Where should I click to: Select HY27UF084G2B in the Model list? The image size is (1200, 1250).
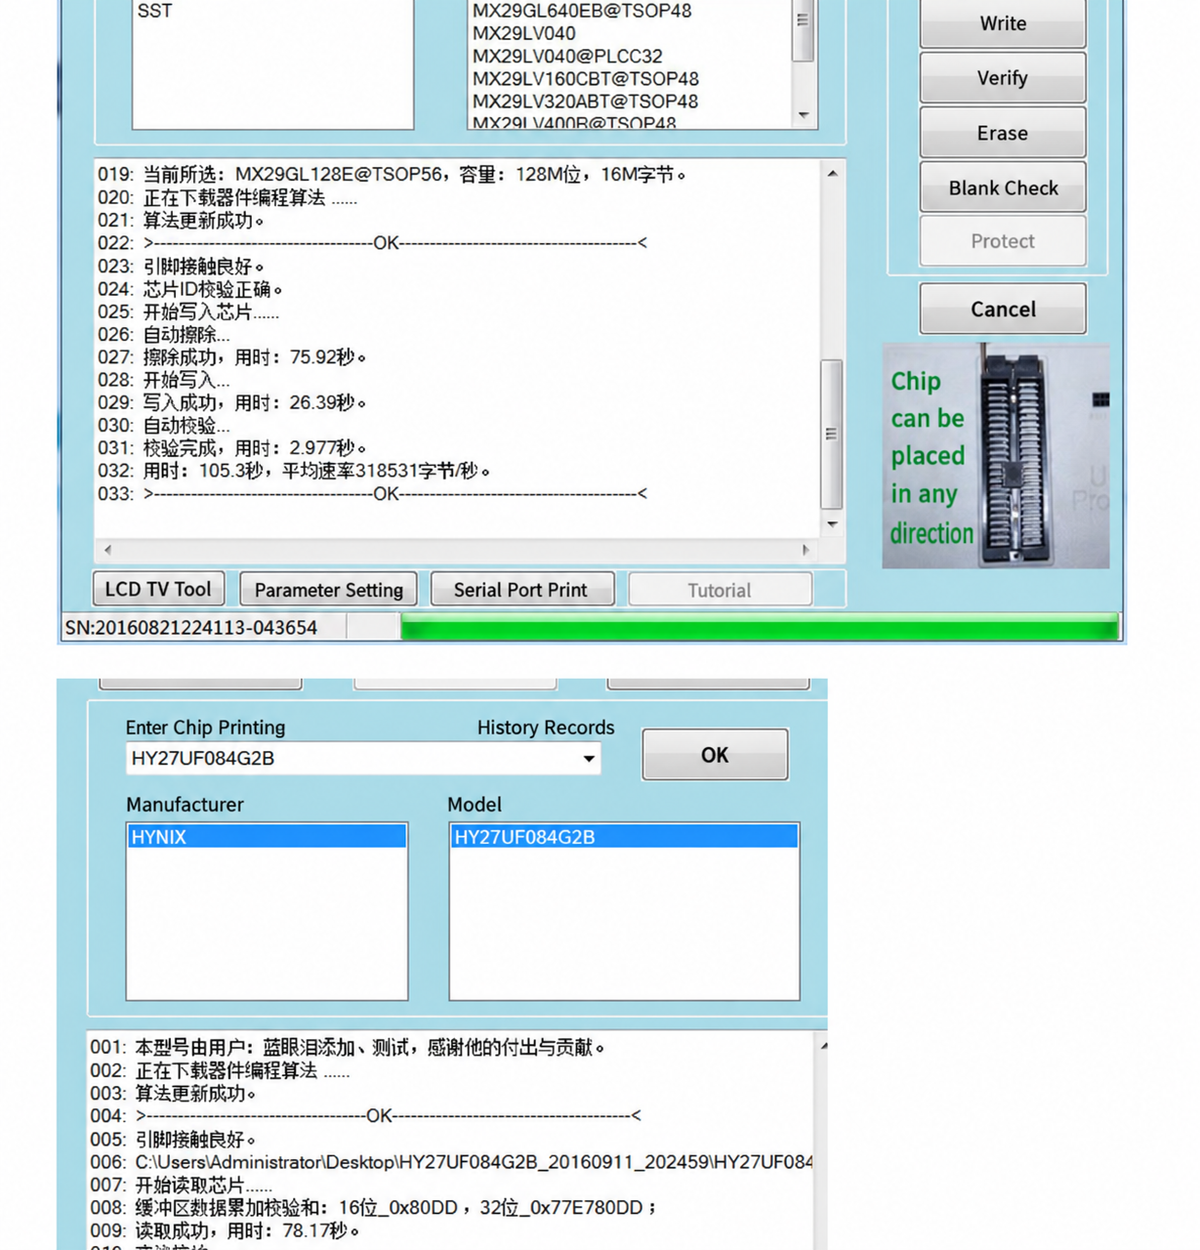coord(624,837)
